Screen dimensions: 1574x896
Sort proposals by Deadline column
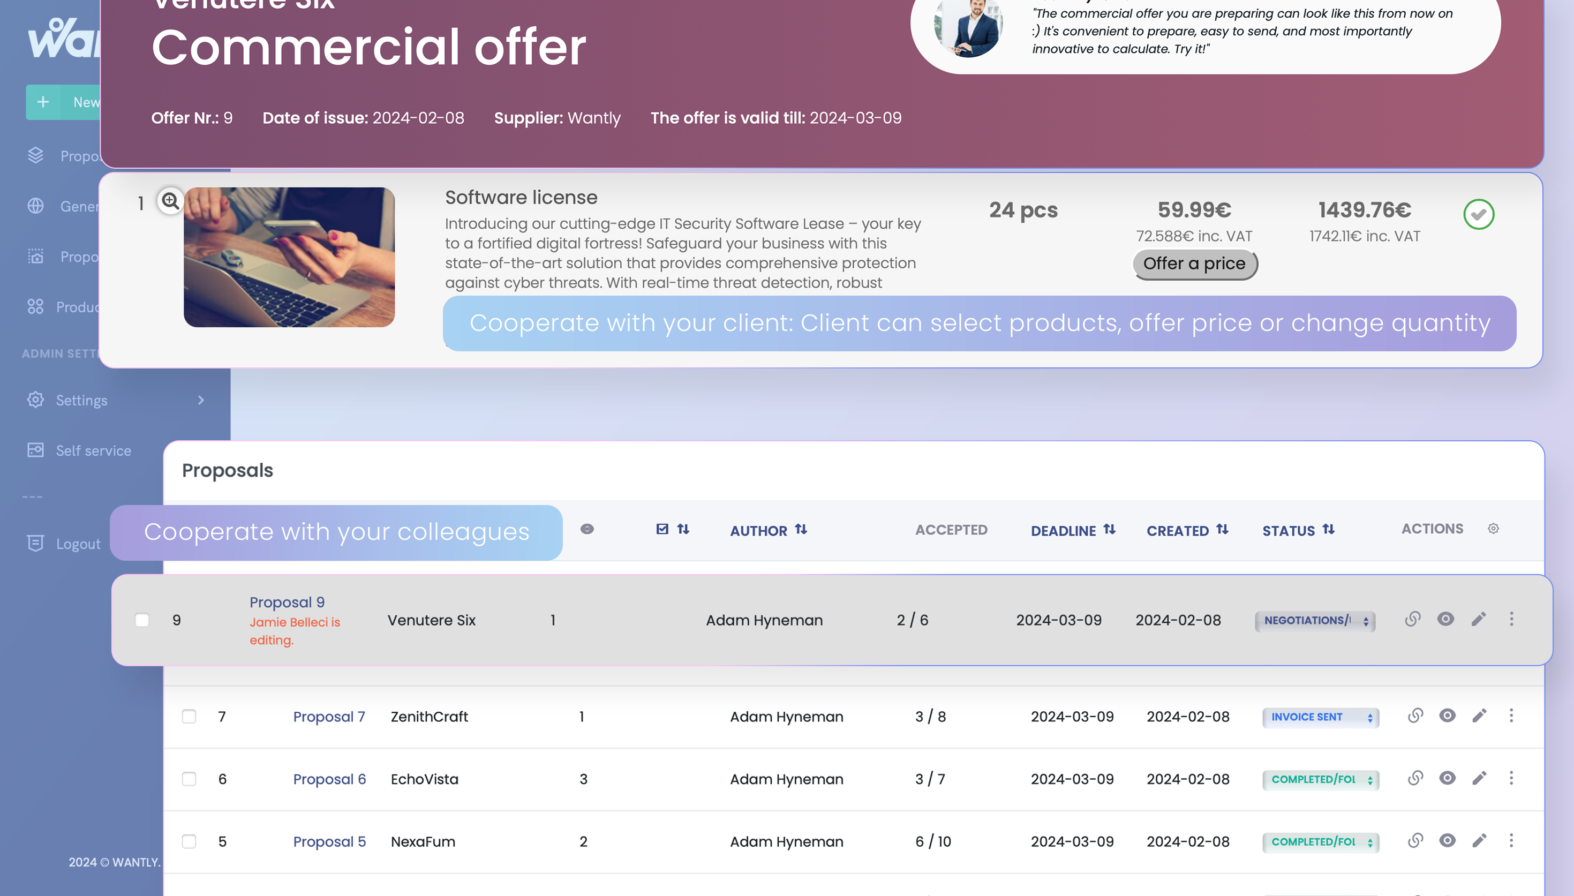(x=1072, y=530)
